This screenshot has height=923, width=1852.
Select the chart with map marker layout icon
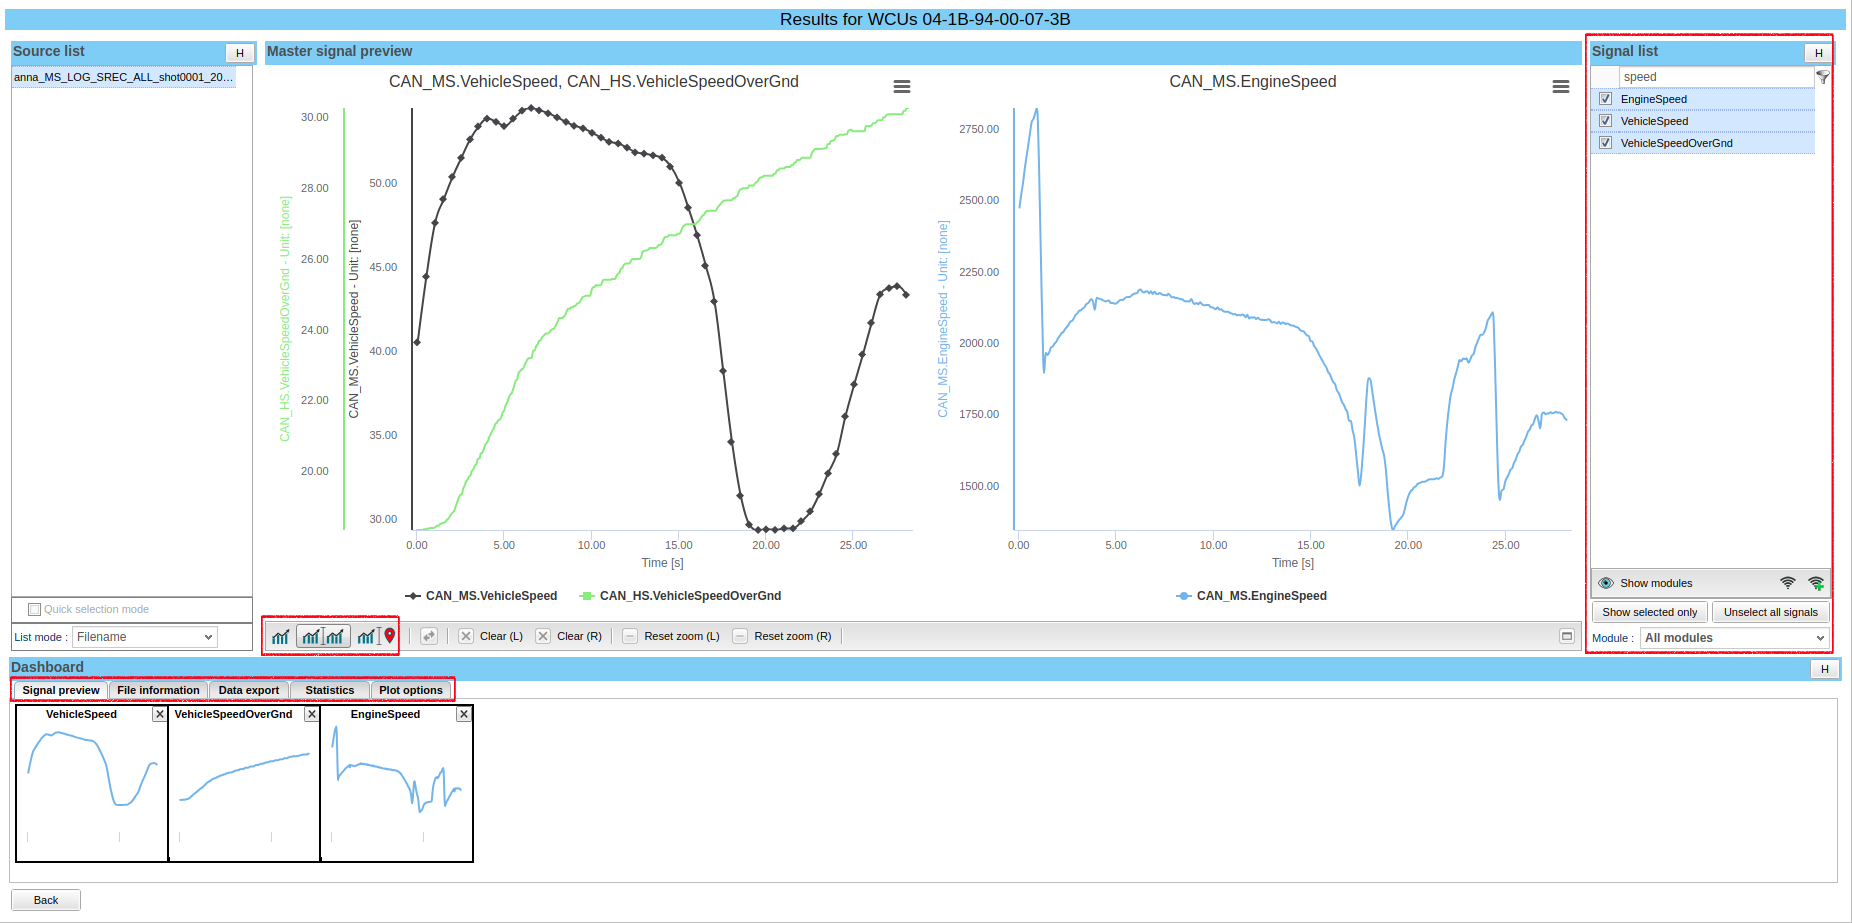point(376,637)
